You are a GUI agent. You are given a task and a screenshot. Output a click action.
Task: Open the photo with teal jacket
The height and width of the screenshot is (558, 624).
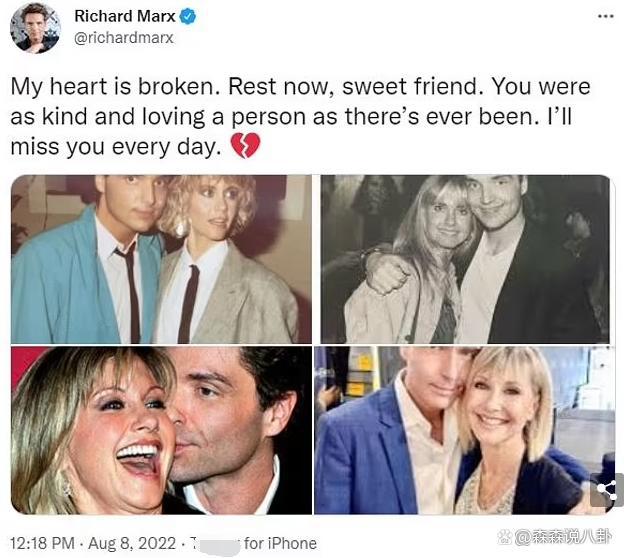(161, 259)
